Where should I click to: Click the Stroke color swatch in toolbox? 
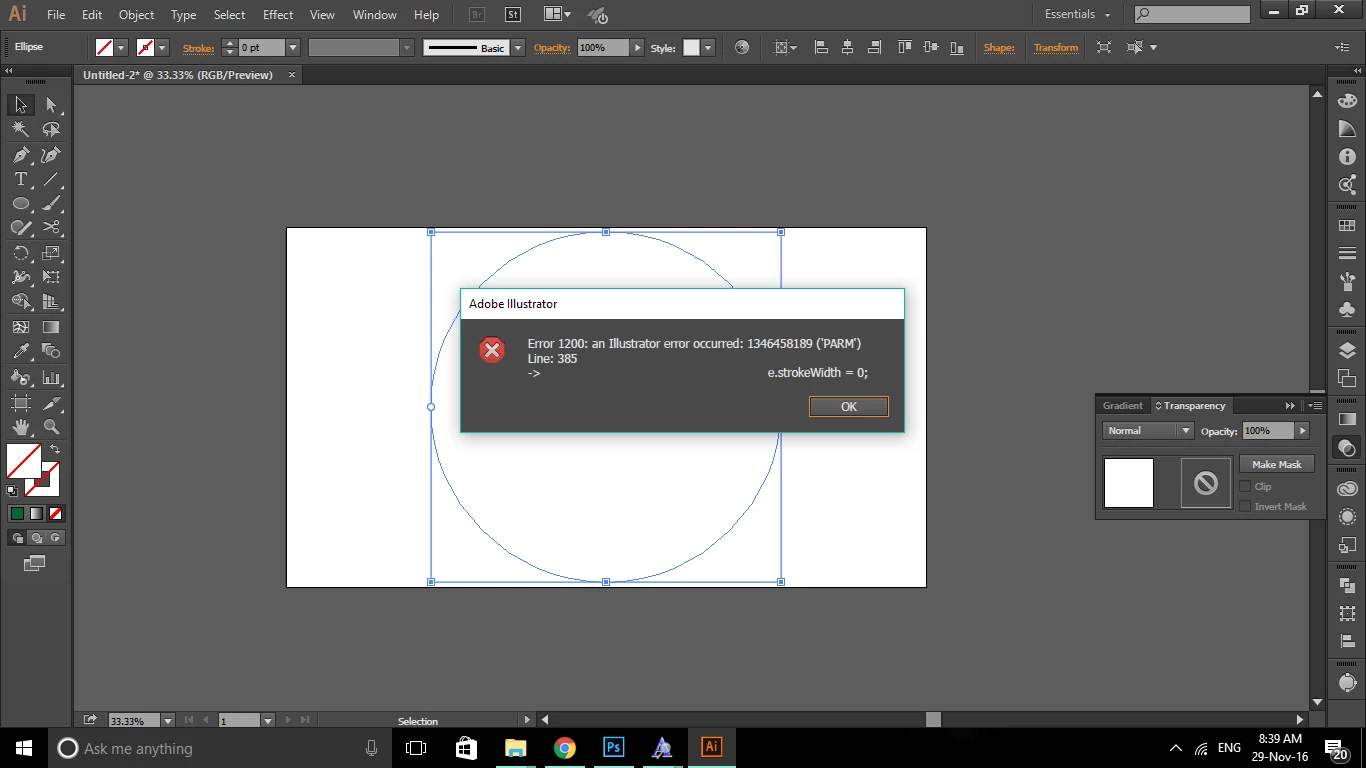coord(42,479)
